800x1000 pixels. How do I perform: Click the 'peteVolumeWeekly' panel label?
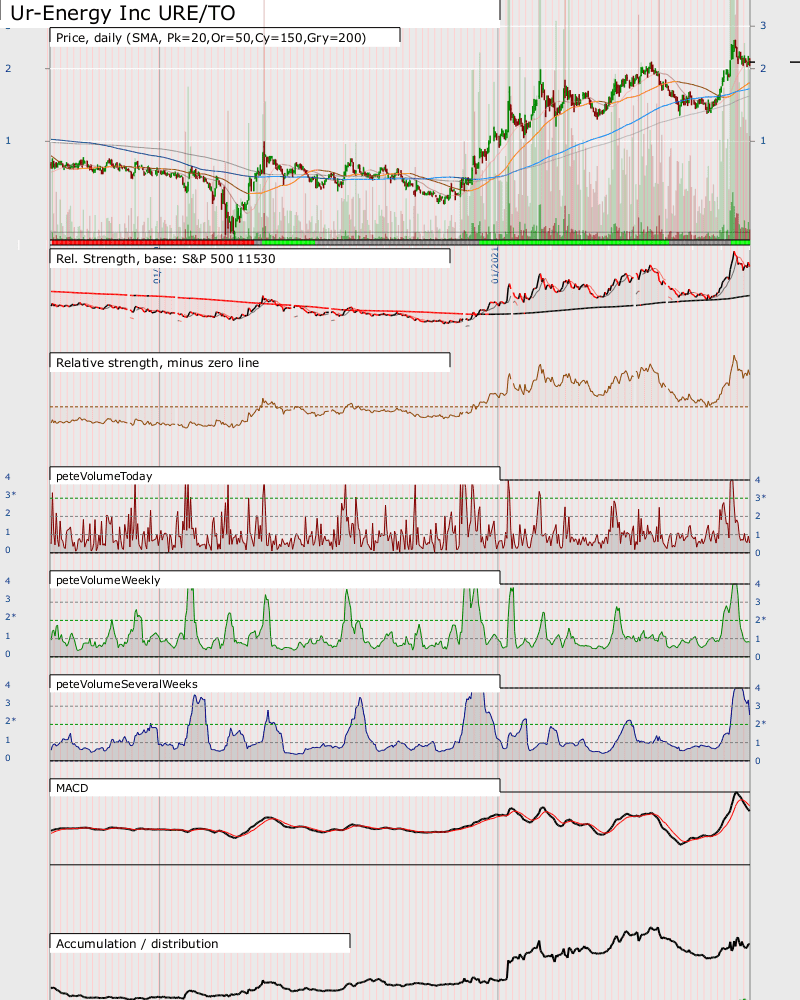pos(108,580)
